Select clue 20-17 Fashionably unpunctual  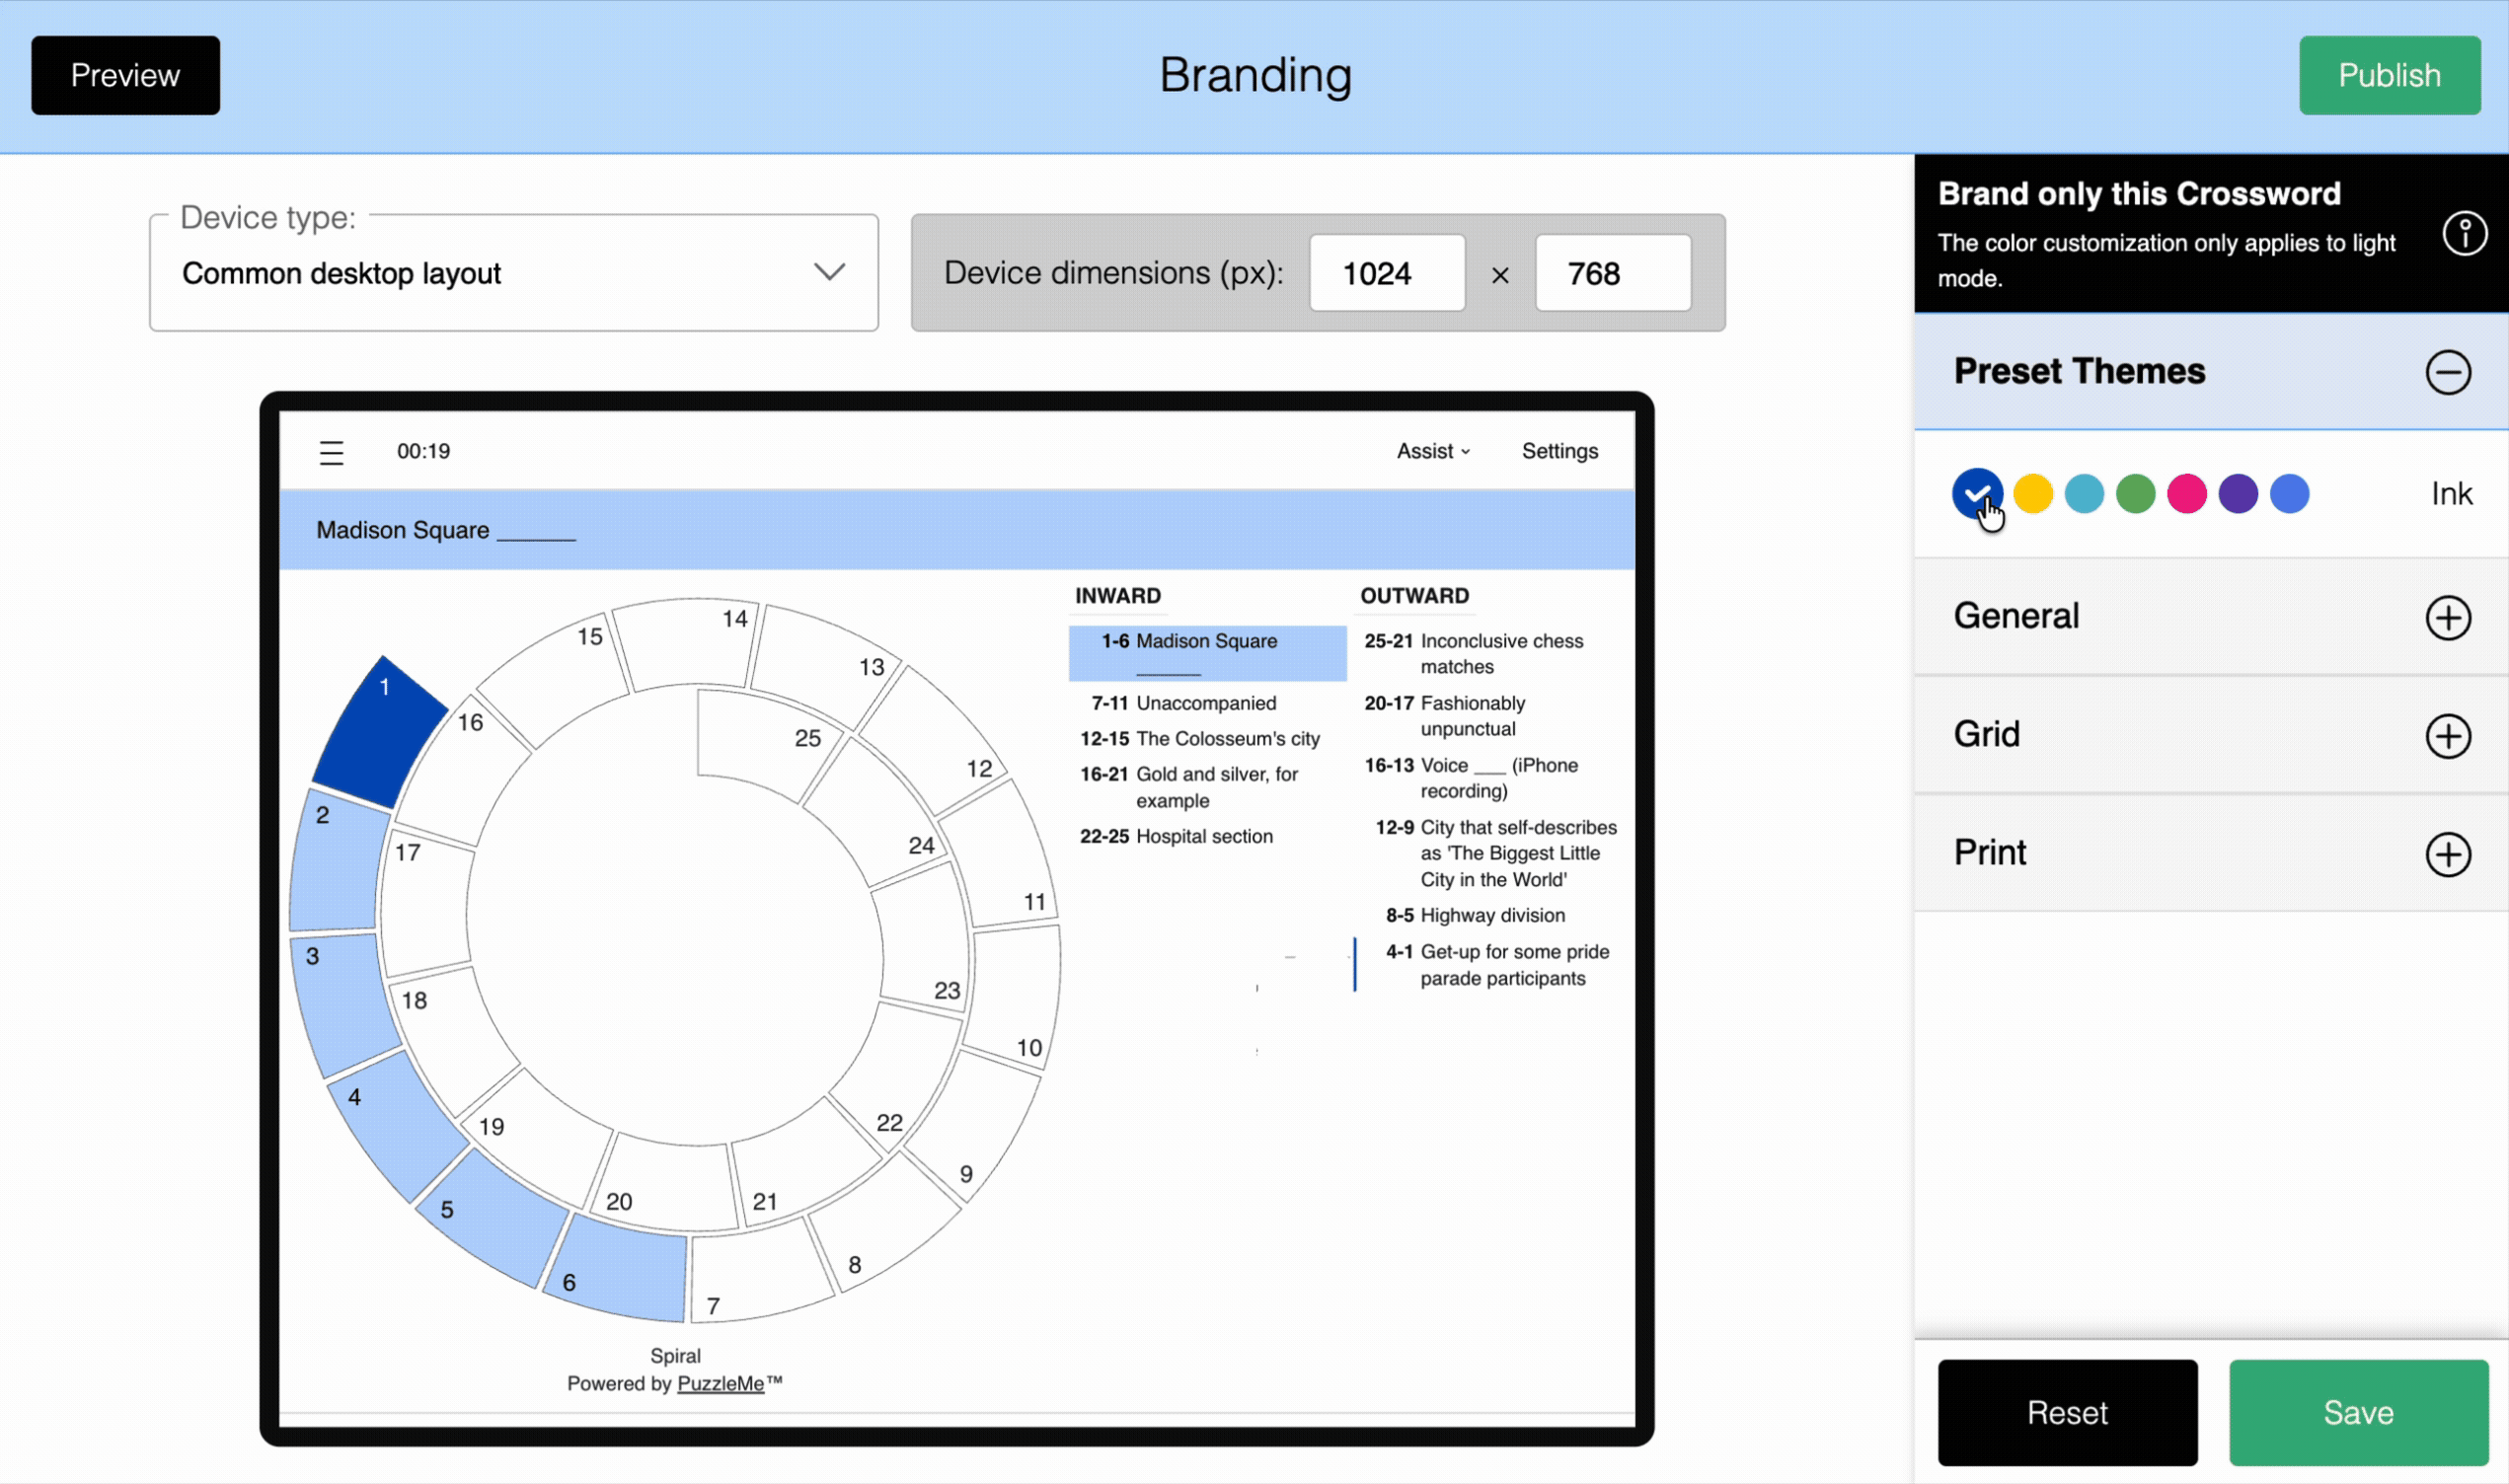click(x=1492, y=716)
